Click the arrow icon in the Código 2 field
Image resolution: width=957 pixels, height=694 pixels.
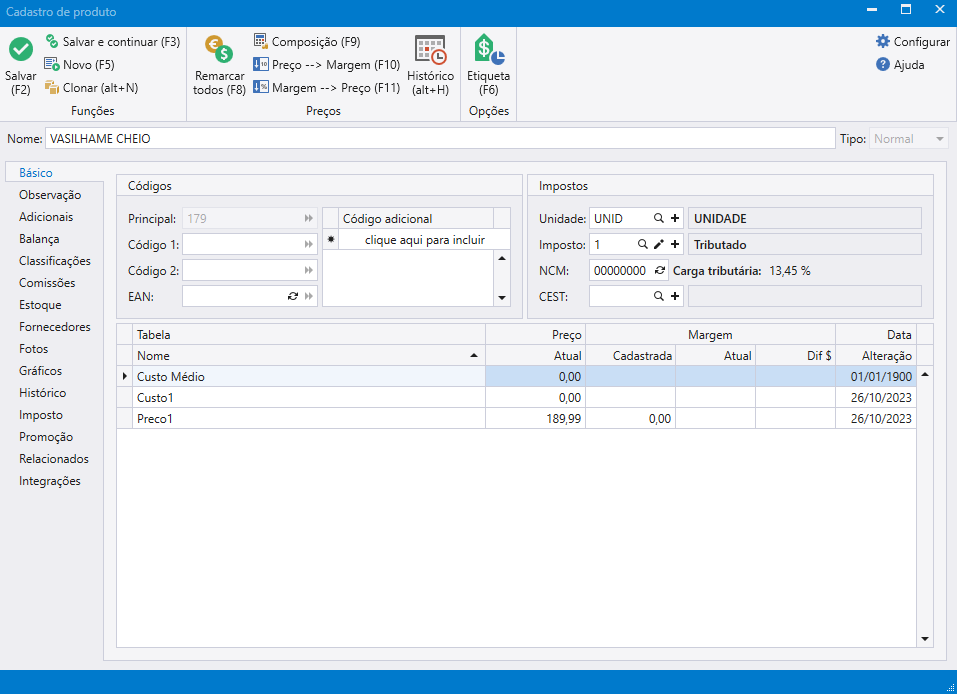point(309,270)
